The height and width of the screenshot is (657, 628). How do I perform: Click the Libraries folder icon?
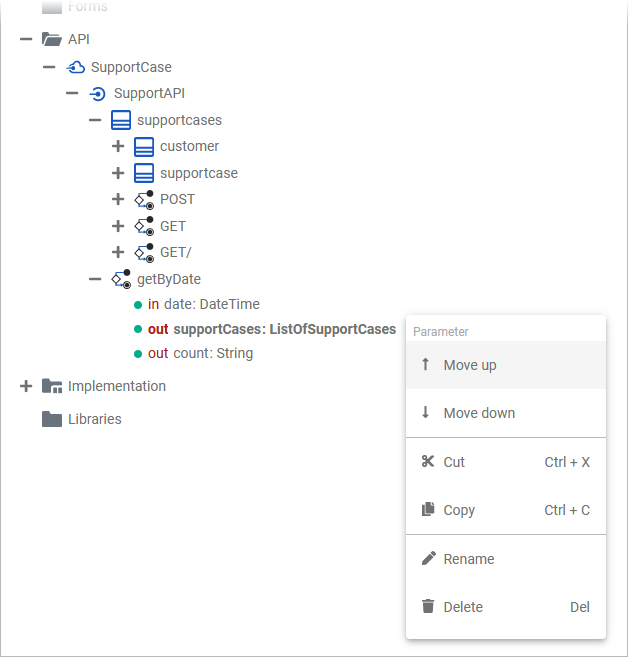[52, 419]
